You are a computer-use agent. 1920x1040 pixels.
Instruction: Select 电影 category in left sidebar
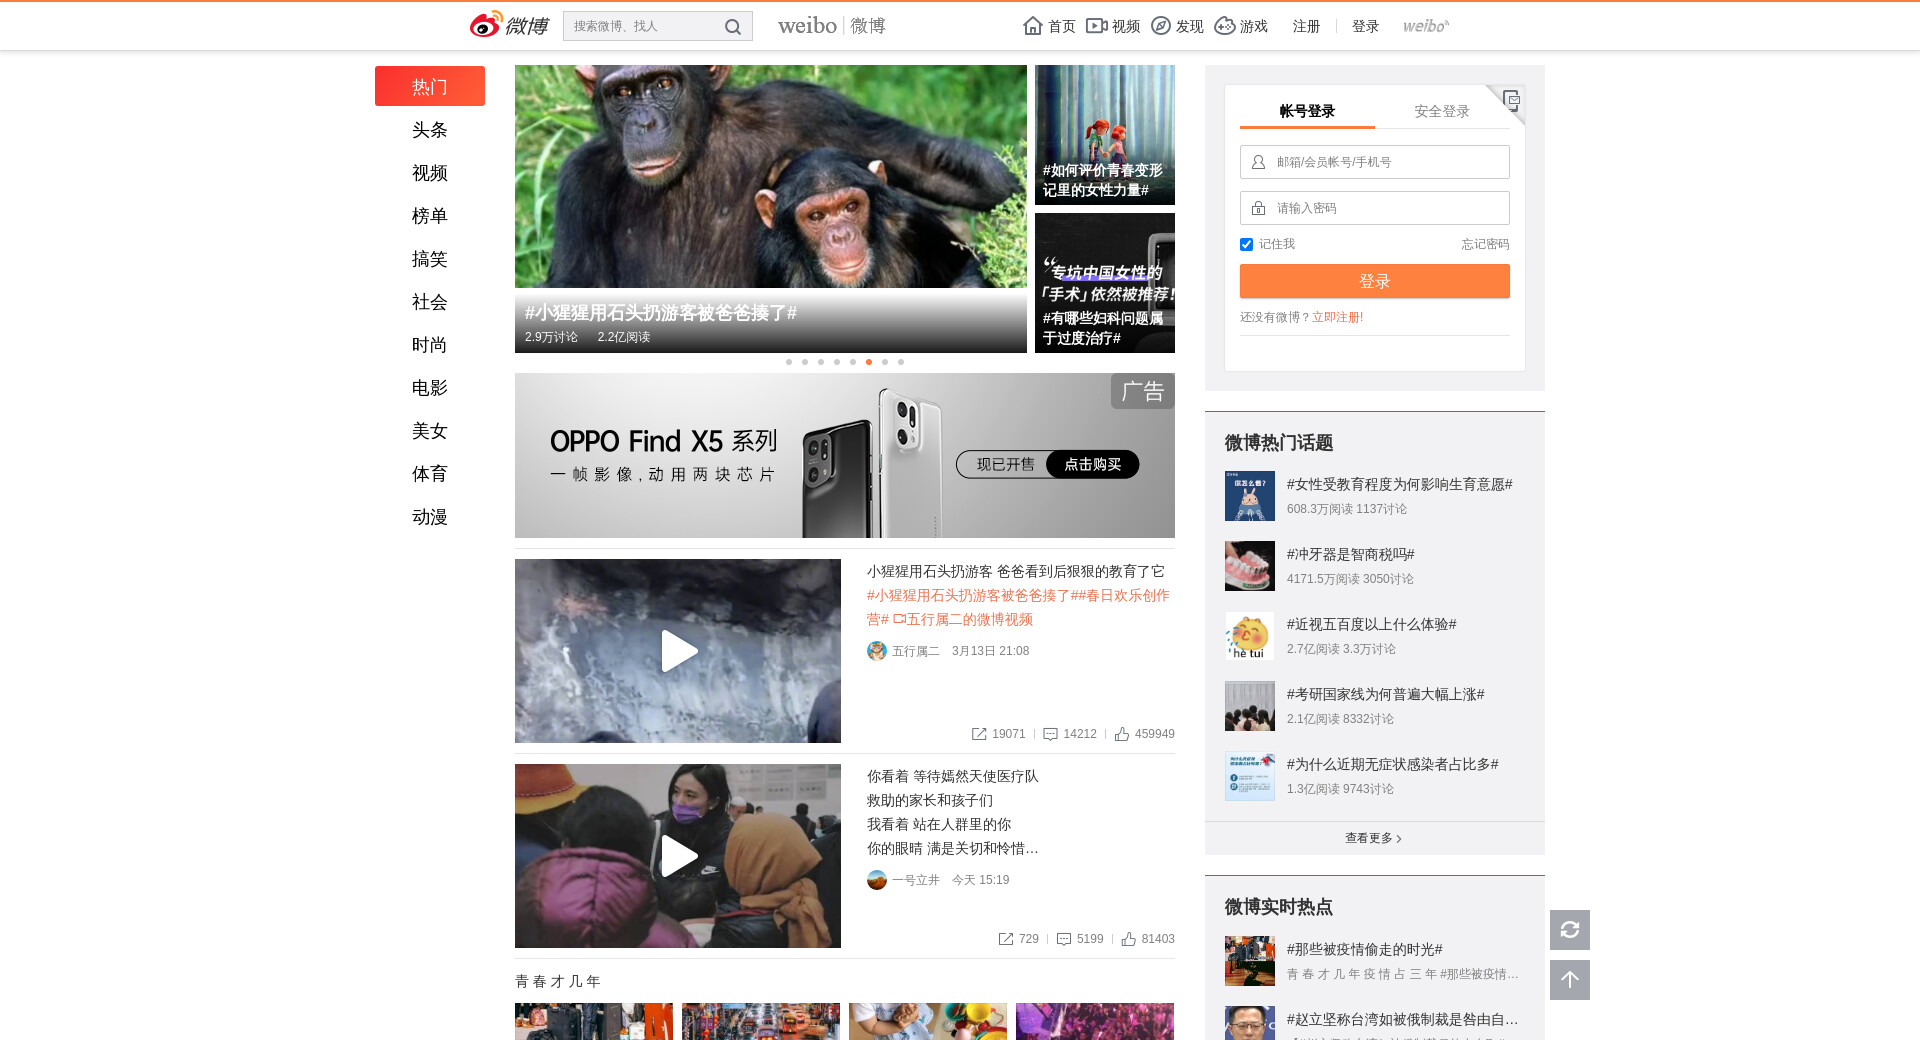[x=429, y=388]
